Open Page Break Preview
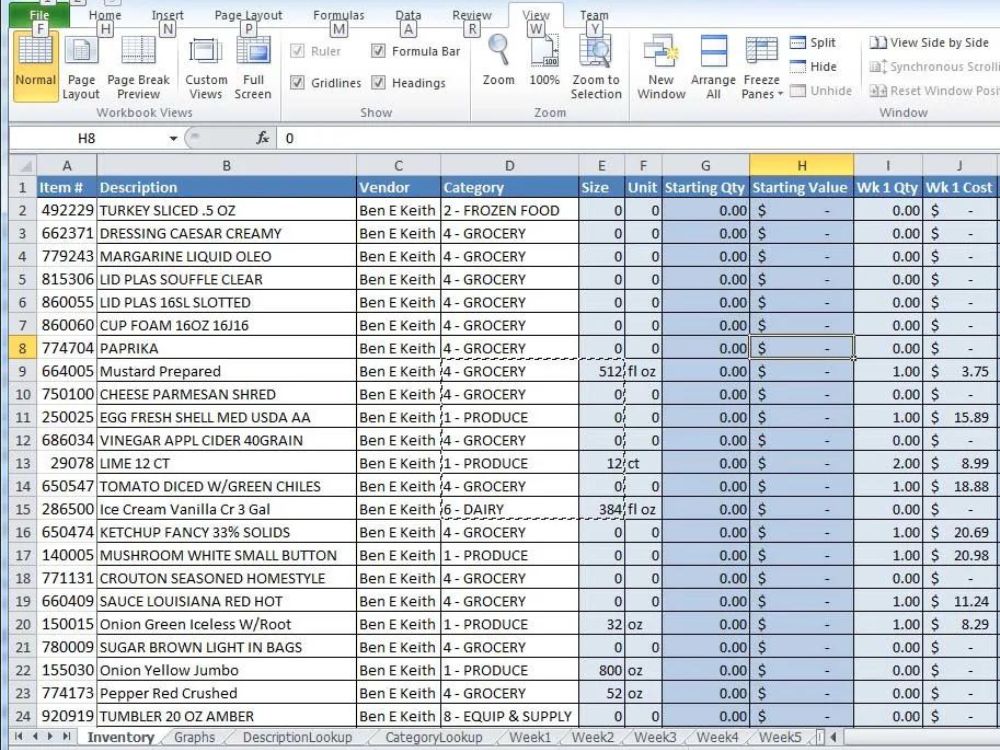1000x750 pixels. (138, 68)
